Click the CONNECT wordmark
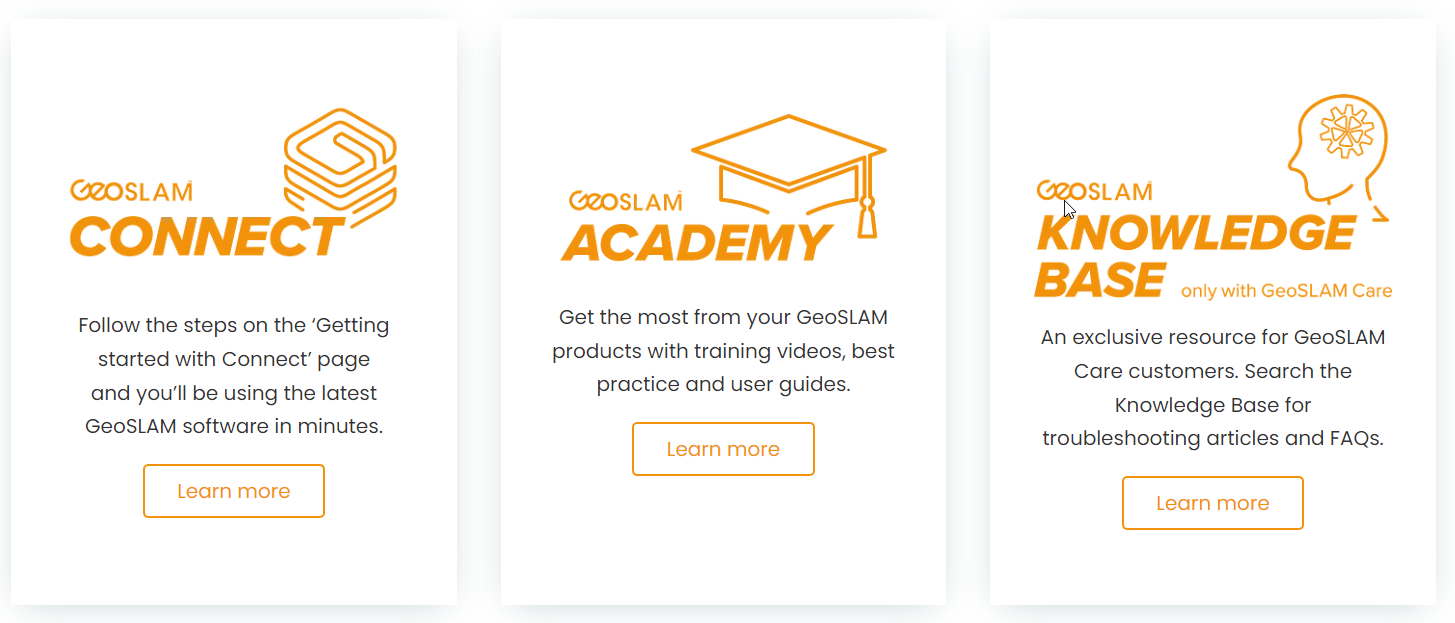1455x623 pixels. pyautogui.click(x=207, y=237)
